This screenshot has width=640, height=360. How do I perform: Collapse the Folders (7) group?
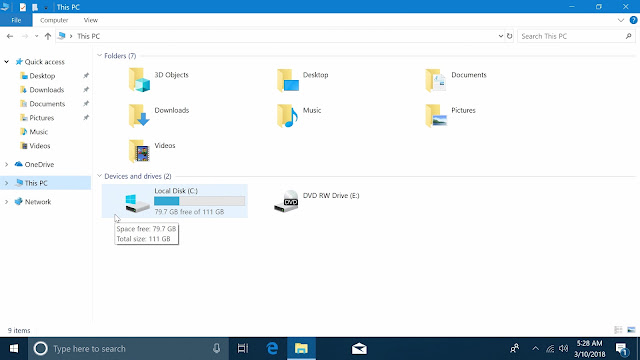pos(99,56)
